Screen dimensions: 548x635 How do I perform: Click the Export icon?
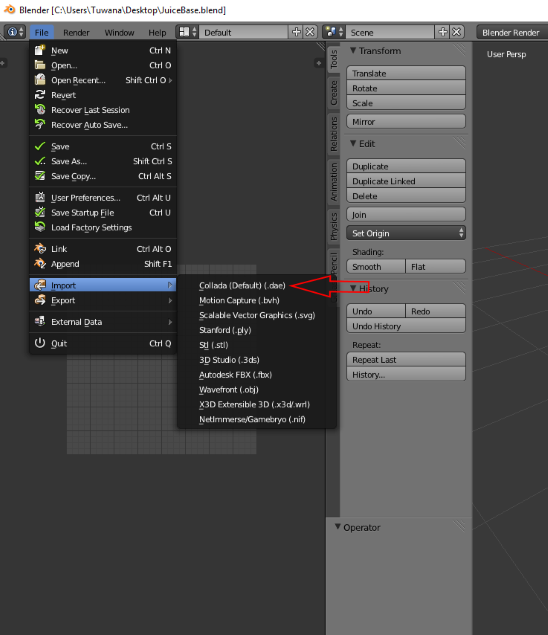pos(40,300)
